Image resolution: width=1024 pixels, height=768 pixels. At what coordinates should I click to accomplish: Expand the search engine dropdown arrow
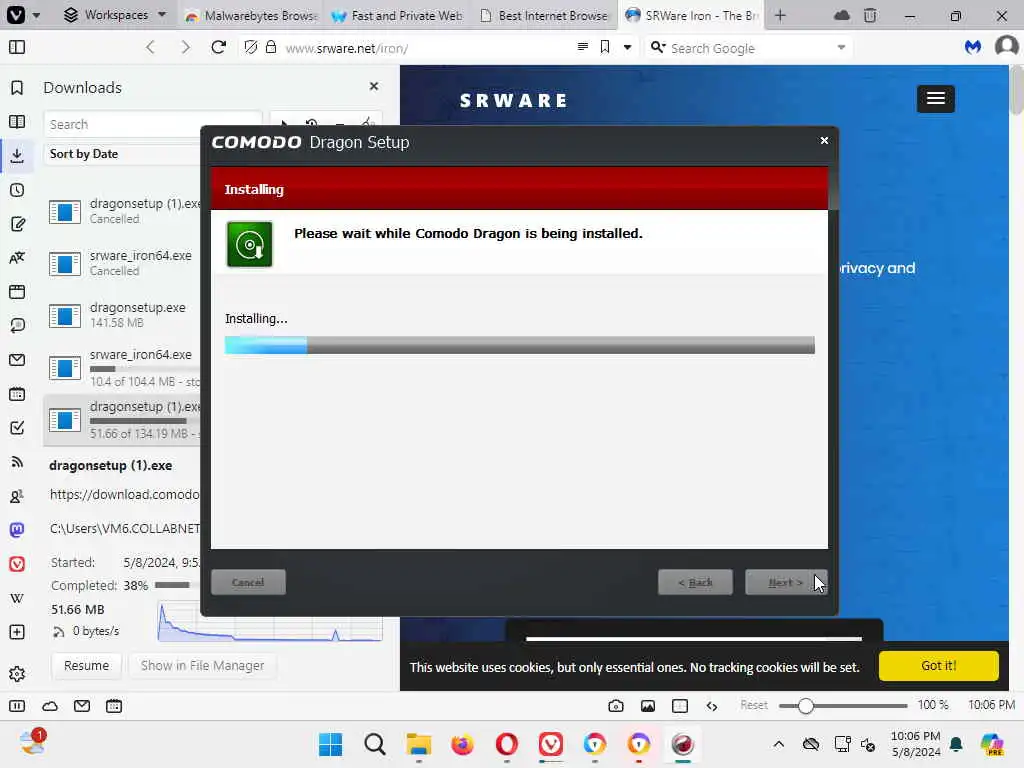coord(841,47)
